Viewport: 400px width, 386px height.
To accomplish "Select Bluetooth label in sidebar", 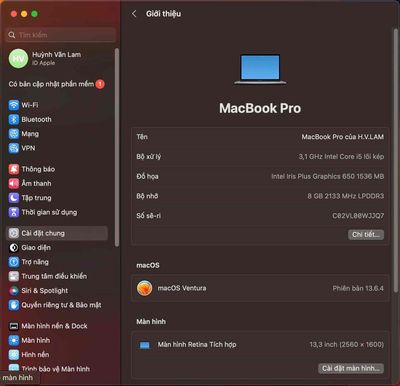I will (37, 119).
